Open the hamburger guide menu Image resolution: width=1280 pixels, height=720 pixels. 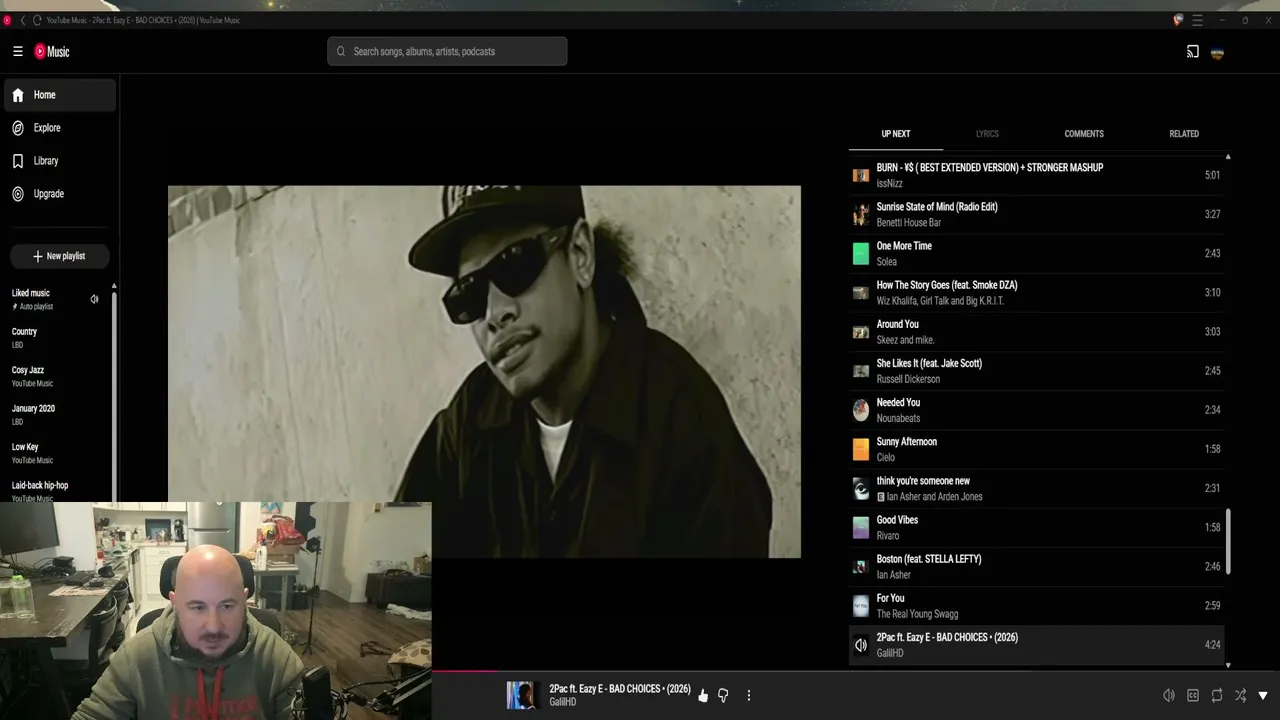tap(17, 52)
